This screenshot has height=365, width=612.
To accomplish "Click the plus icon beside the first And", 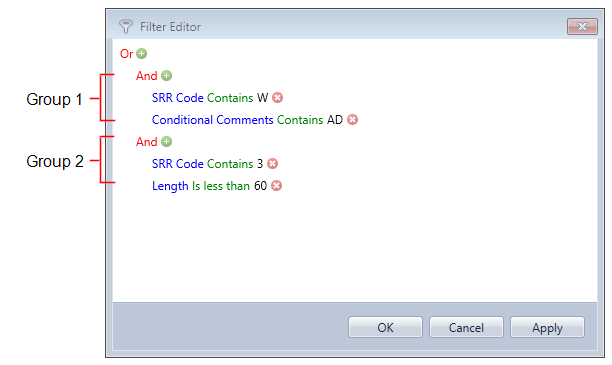I will pyautogui.click(x=167, y=76).
